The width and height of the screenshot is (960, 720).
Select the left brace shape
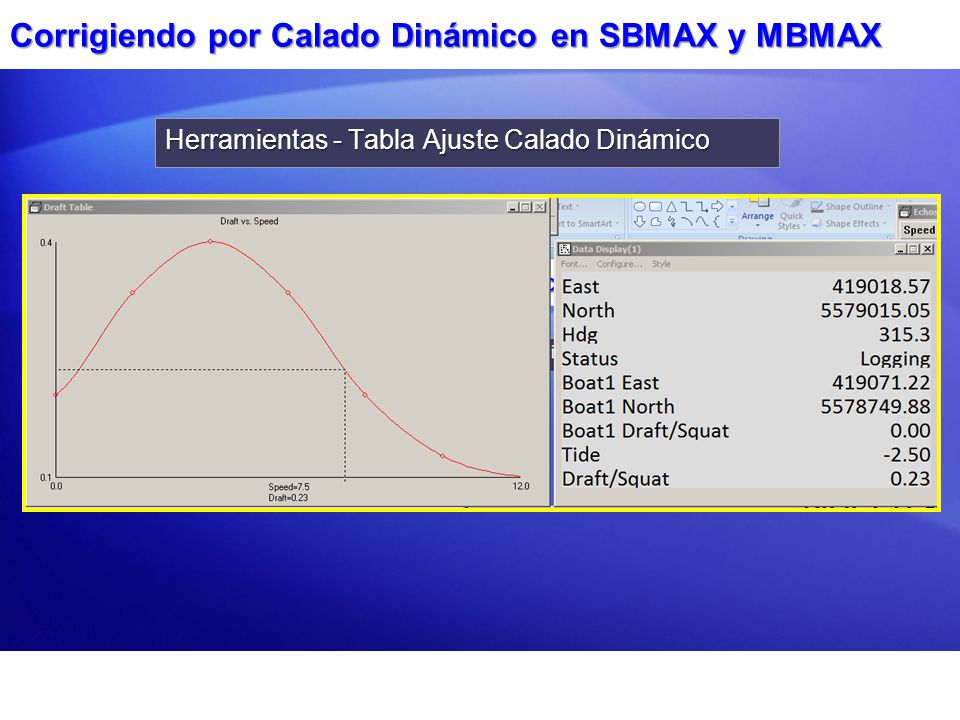click(716, 222)
